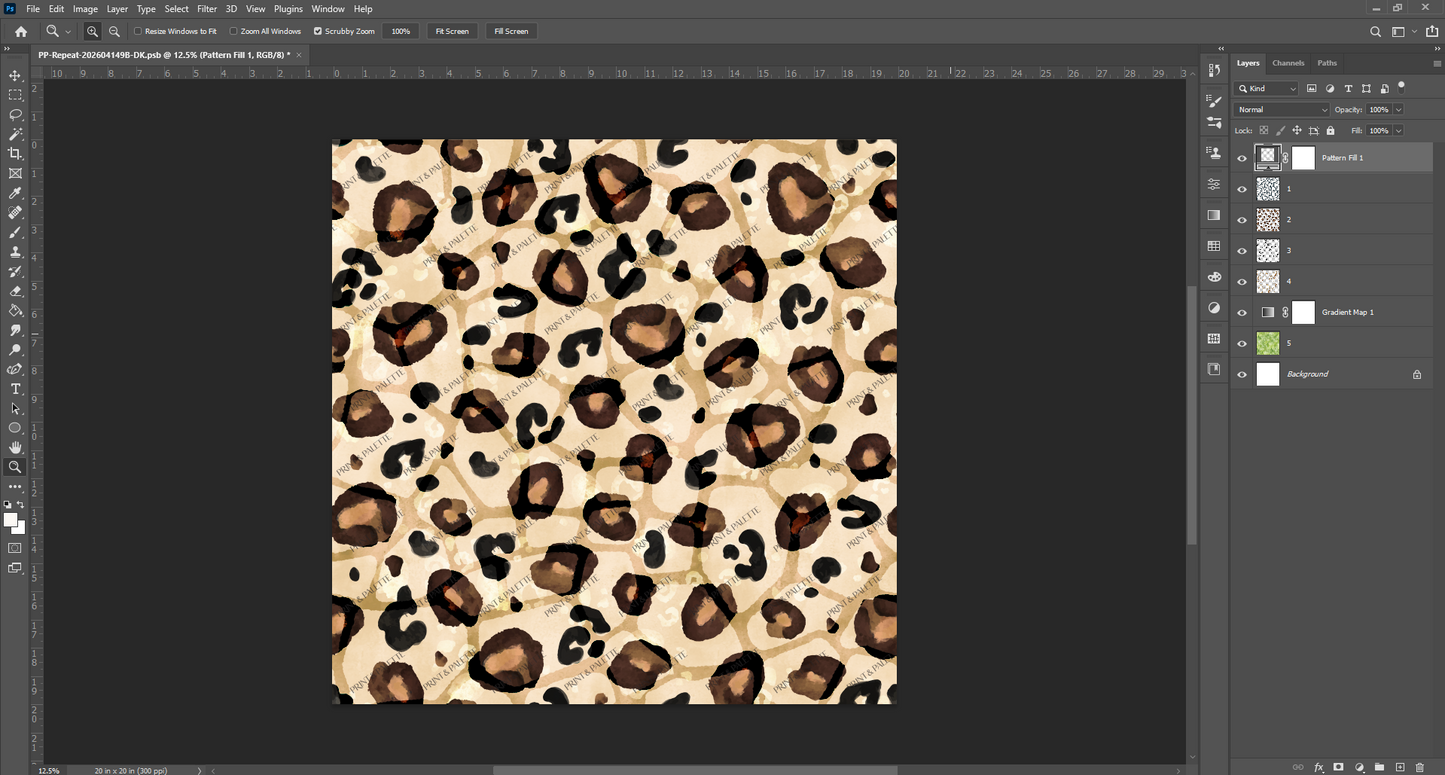The image size is (1445, 775).
Task: Add a layer mask to the layer
Action: (1339, 767)
